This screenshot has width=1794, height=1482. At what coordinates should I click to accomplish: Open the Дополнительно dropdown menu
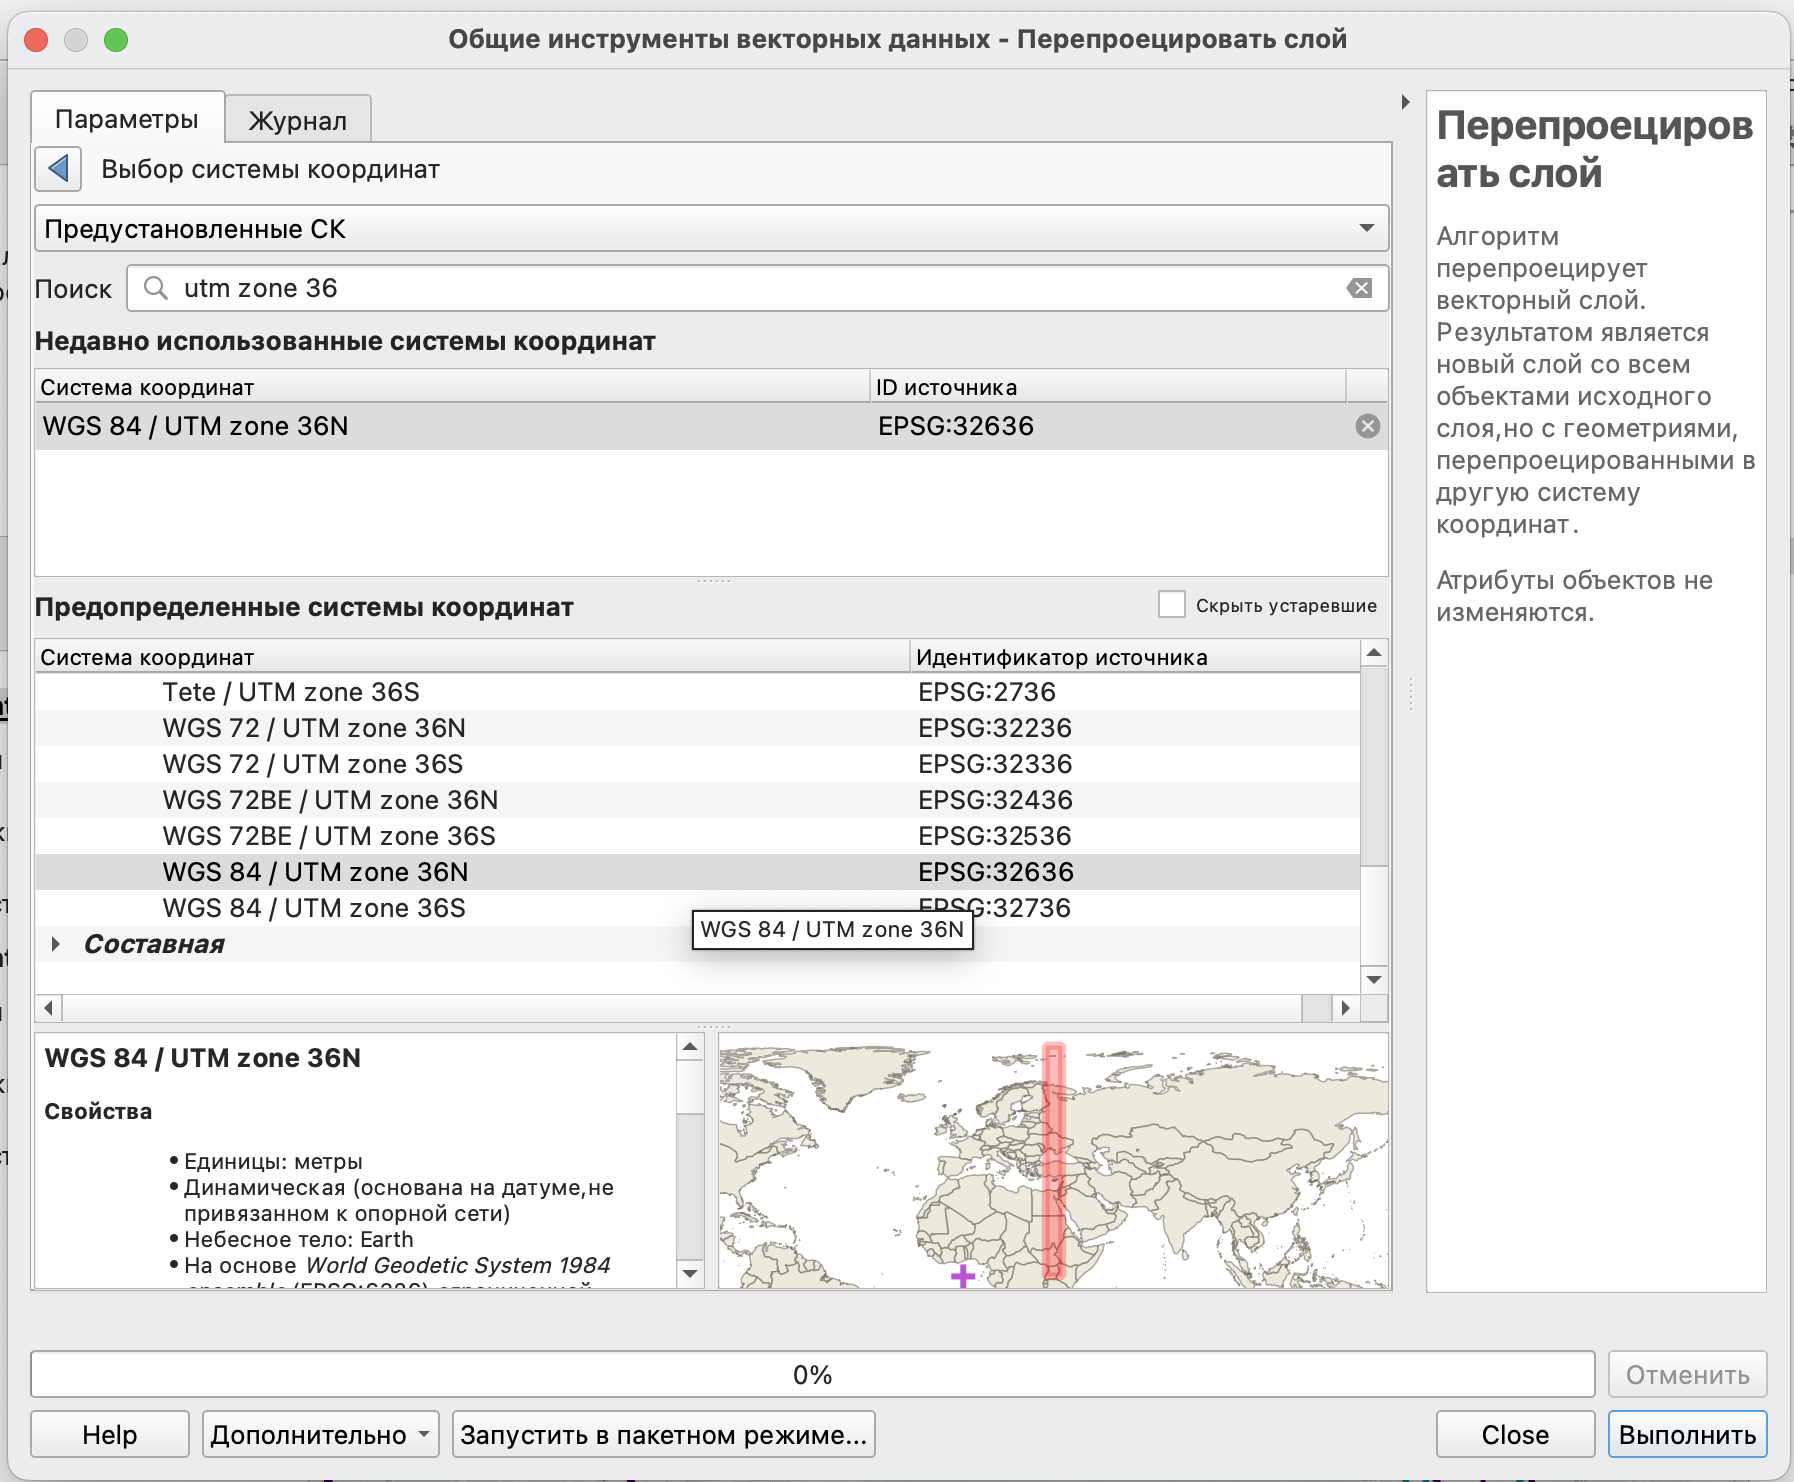[x=320, y=1435]
